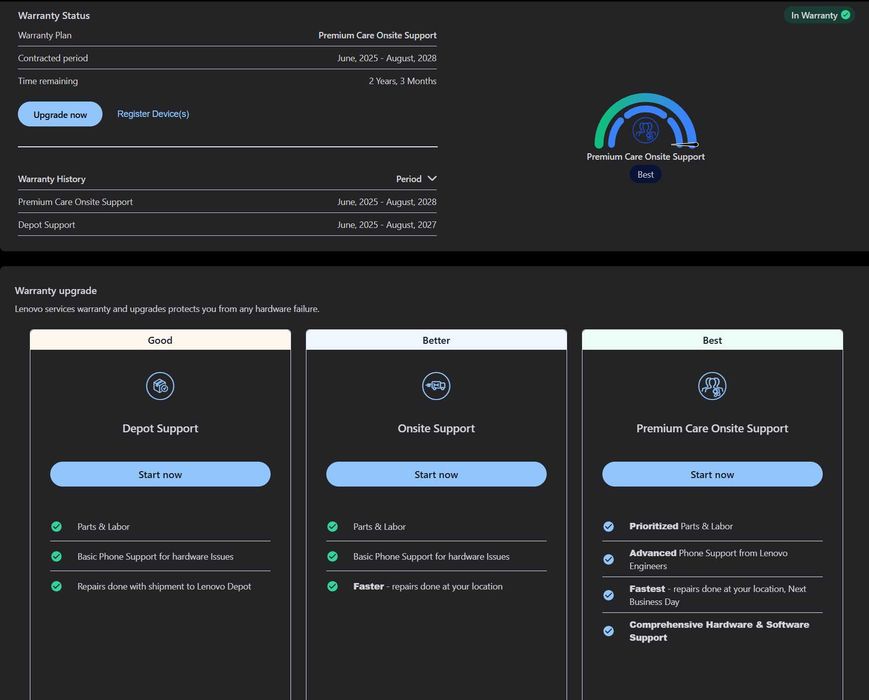Viewport: 869px width, 700px height.
Task: Click 'Advanced Phone Support from Lenovo Engineers' text
Action: (x=708, y=559)
